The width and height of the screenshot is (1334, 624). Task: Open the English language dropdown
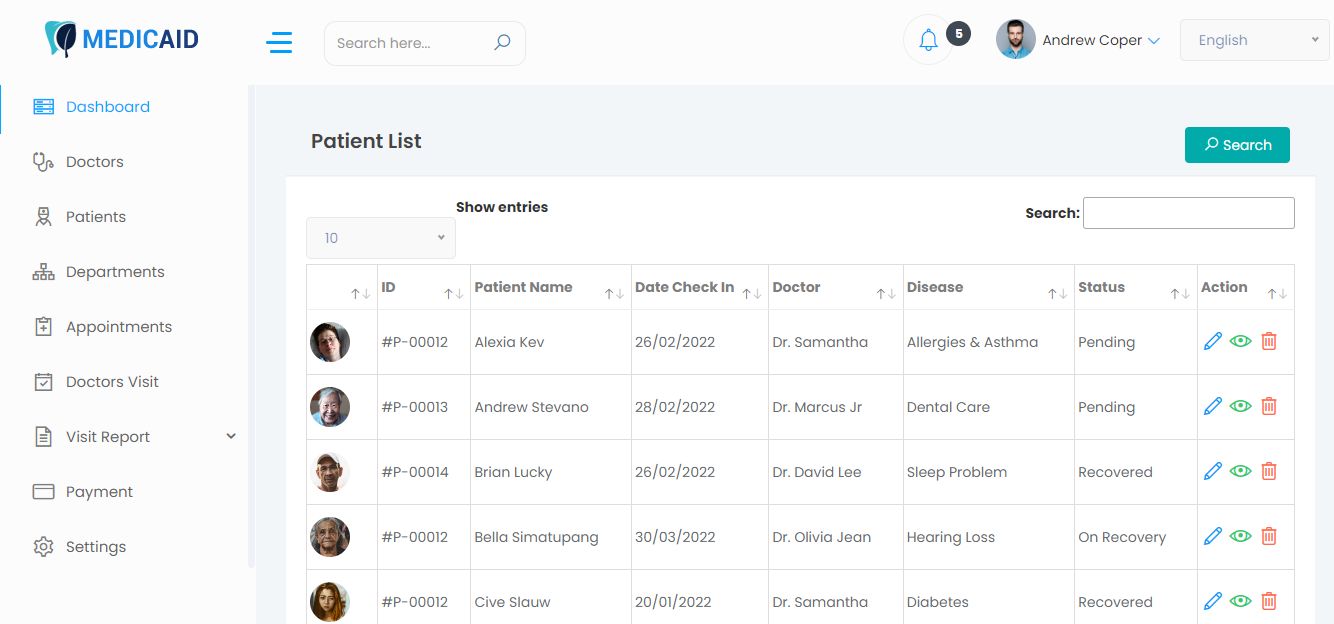tap(1254, 41)
